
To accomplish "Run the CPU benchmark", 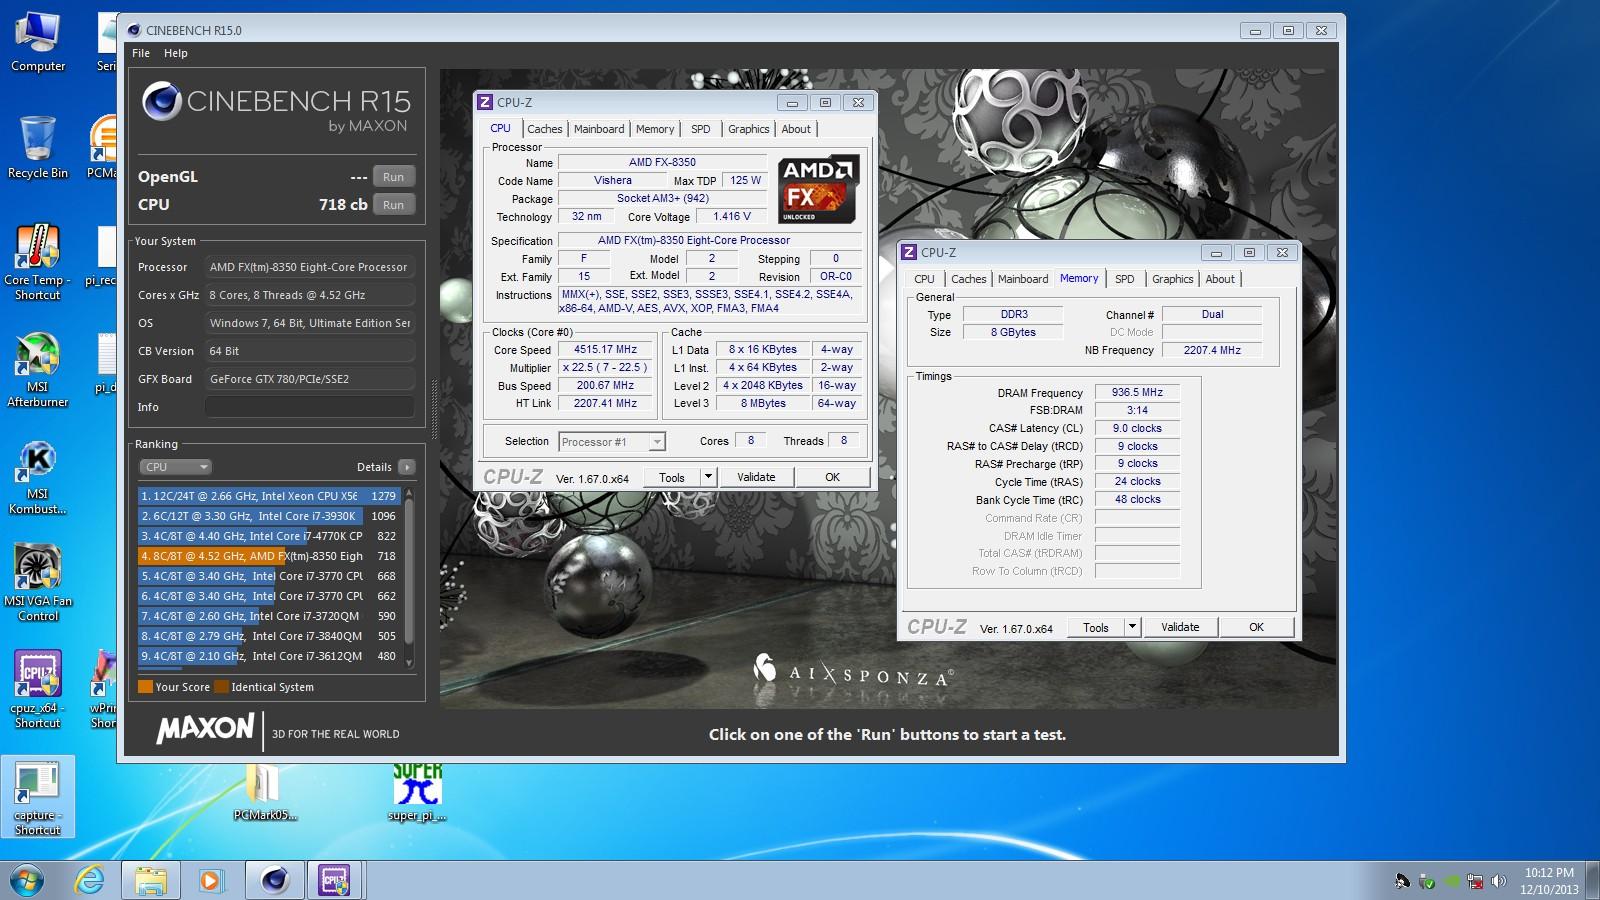I will (x=393, y=205).
